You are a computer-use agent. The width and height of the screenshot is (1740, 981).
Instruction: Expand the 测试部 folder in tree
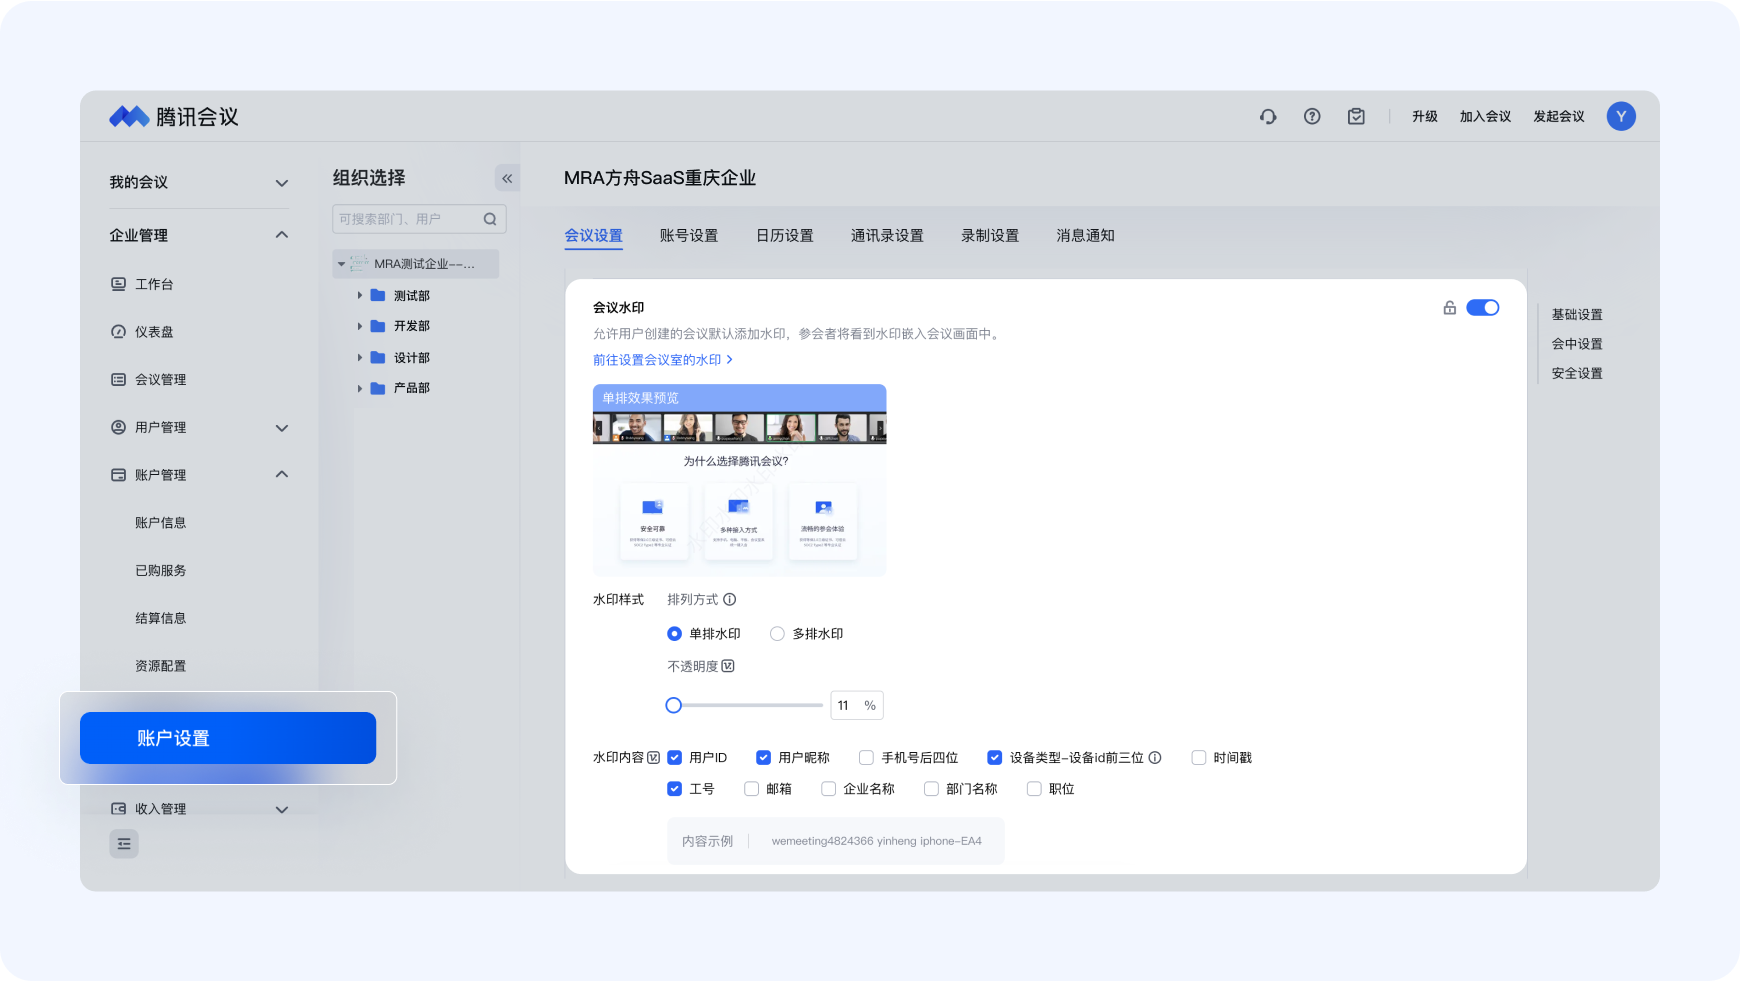pyautogui.click(x=360, y=296)
